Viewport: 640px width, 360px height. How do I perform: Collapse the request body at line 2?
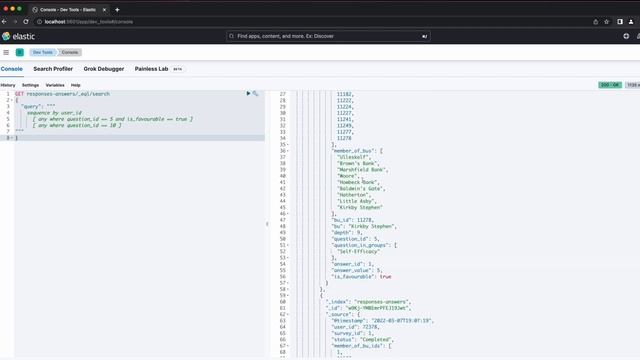[x=12, y=100]
